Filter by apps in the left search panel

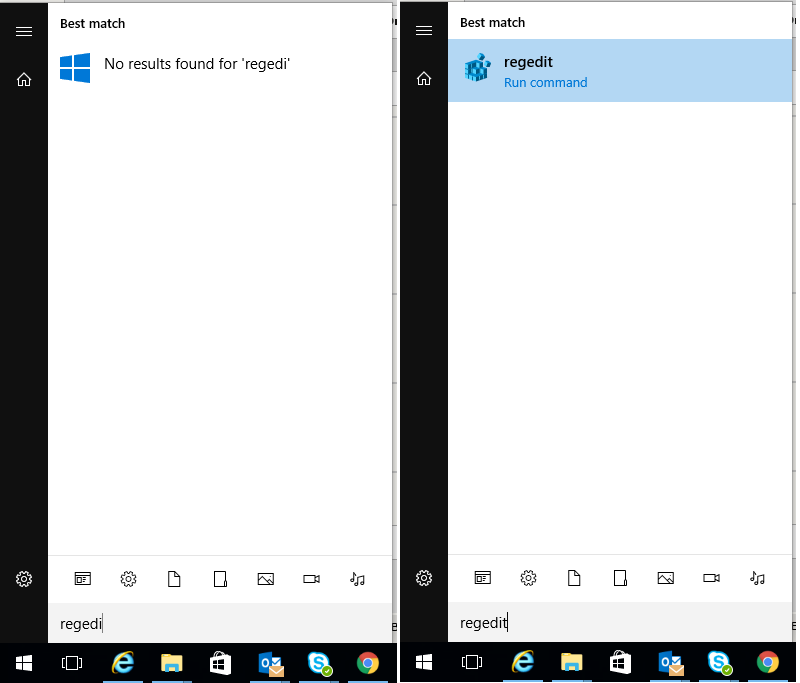coord(83,578)
